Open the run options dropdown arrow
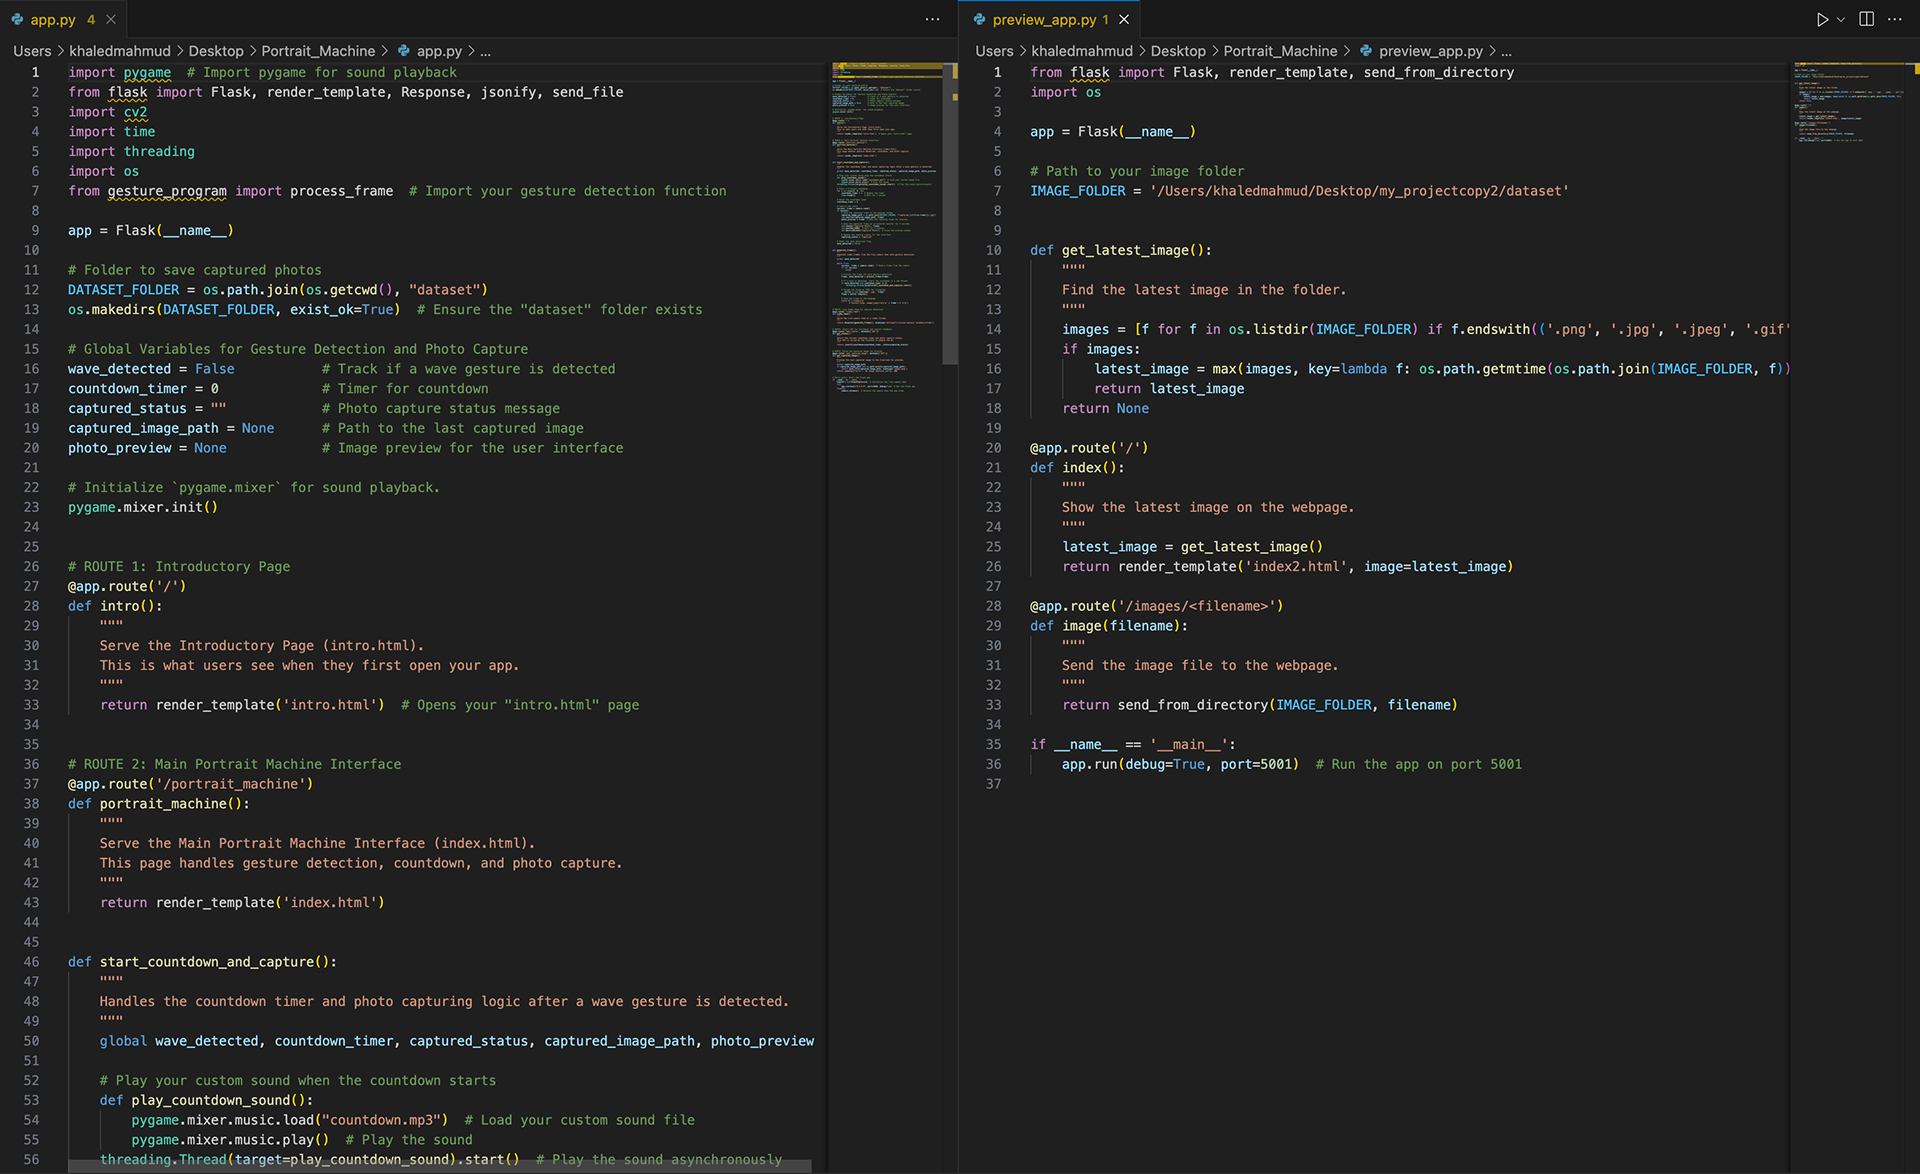 1841,19
